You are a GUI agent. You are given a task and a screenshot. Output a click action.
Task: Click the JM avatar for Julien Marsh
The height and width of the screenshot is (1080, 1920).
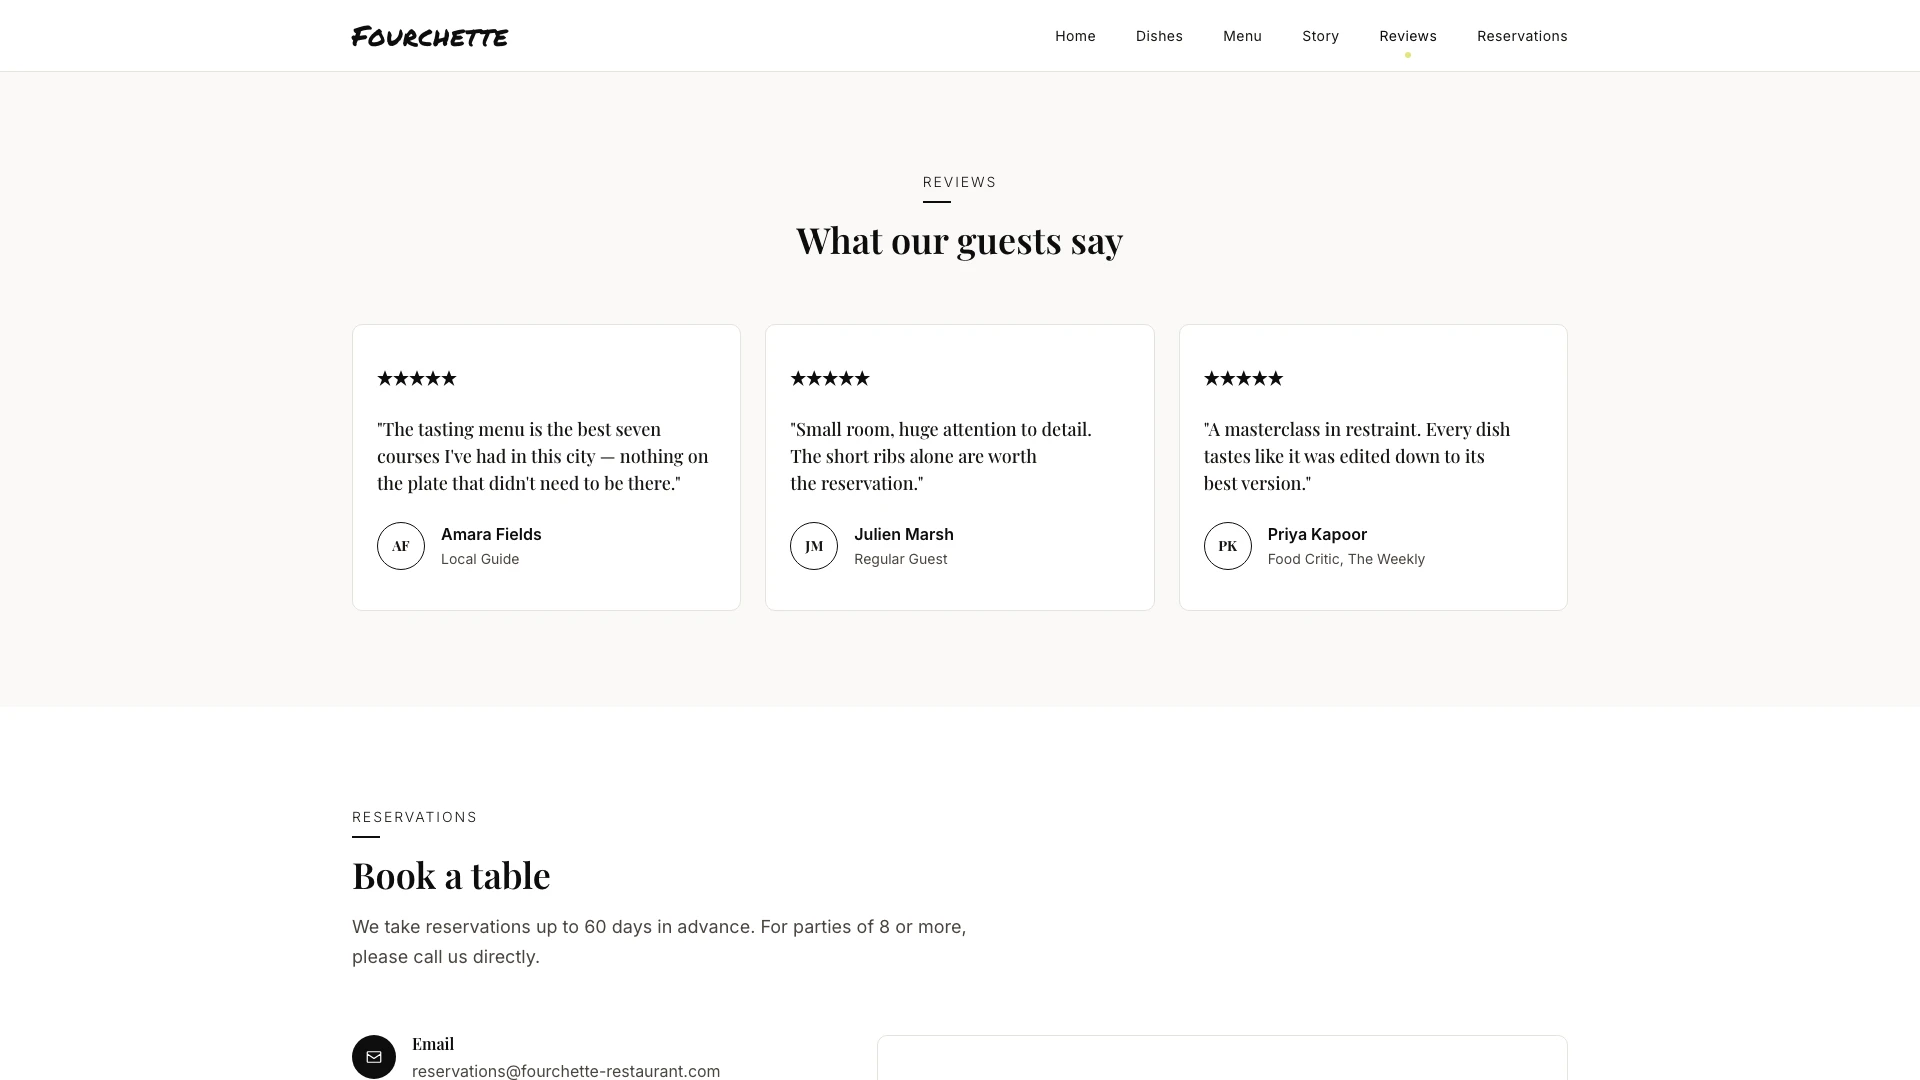point(814,546)
